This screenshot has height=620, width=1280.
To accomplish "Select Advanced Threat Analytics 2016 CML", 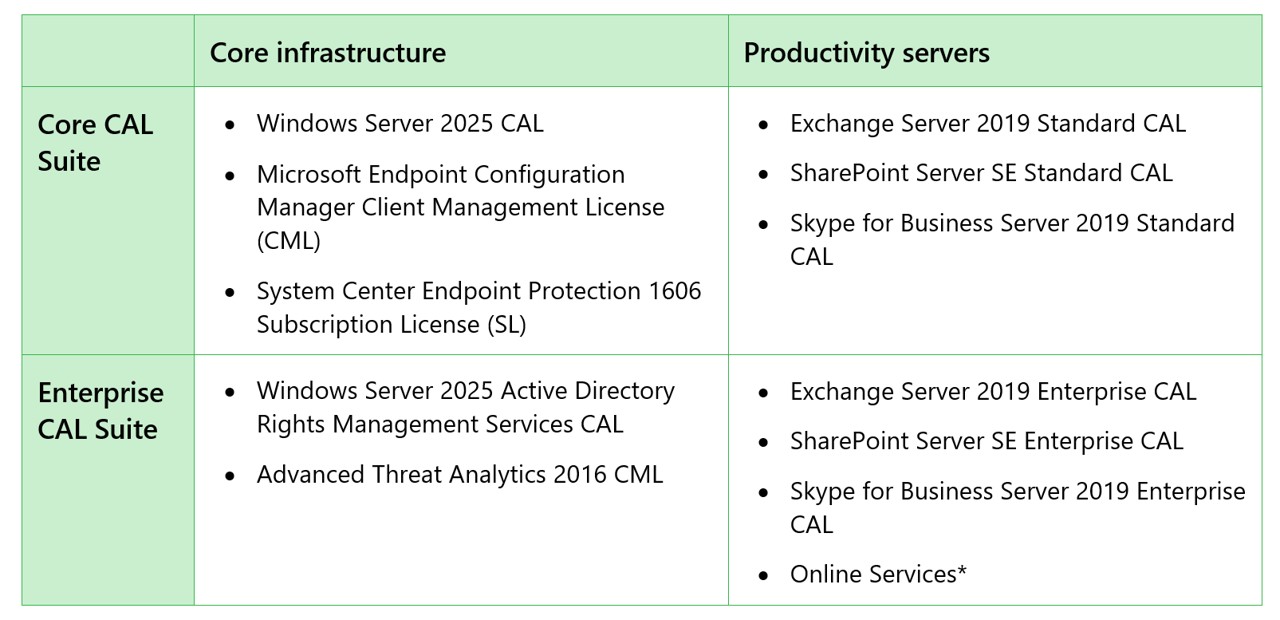I will 459,474.
